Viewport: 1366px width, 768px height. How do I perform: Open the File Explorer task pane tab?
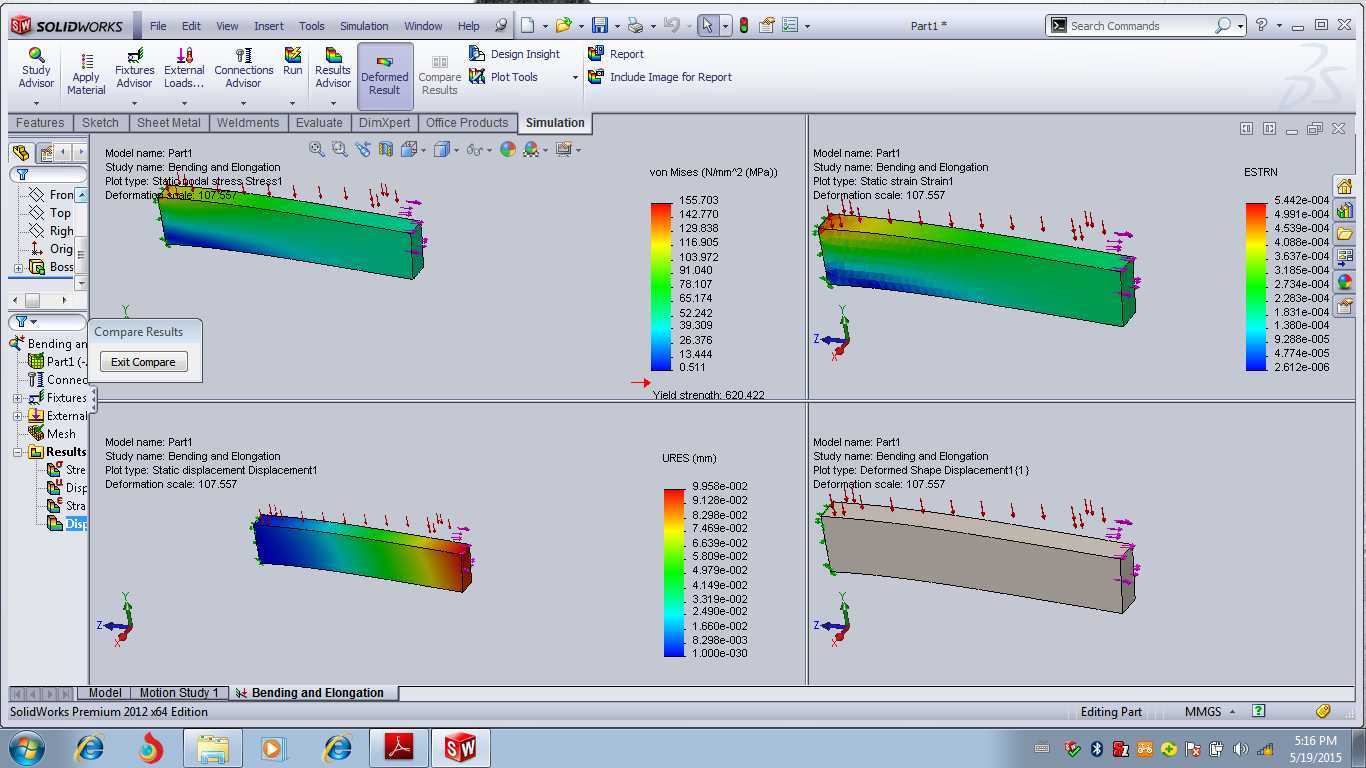tap(1344, 234)
